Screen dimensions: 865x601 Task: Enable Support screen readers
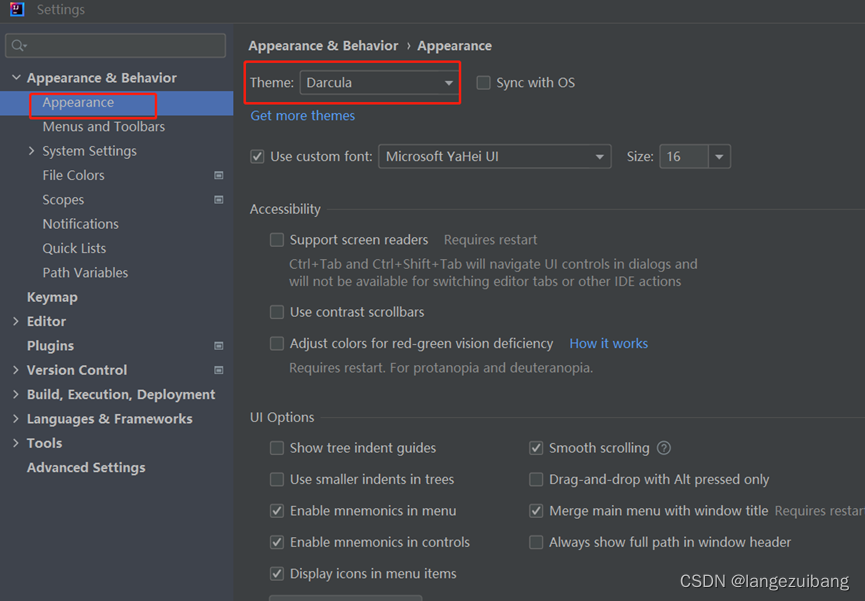click(277, 240)
